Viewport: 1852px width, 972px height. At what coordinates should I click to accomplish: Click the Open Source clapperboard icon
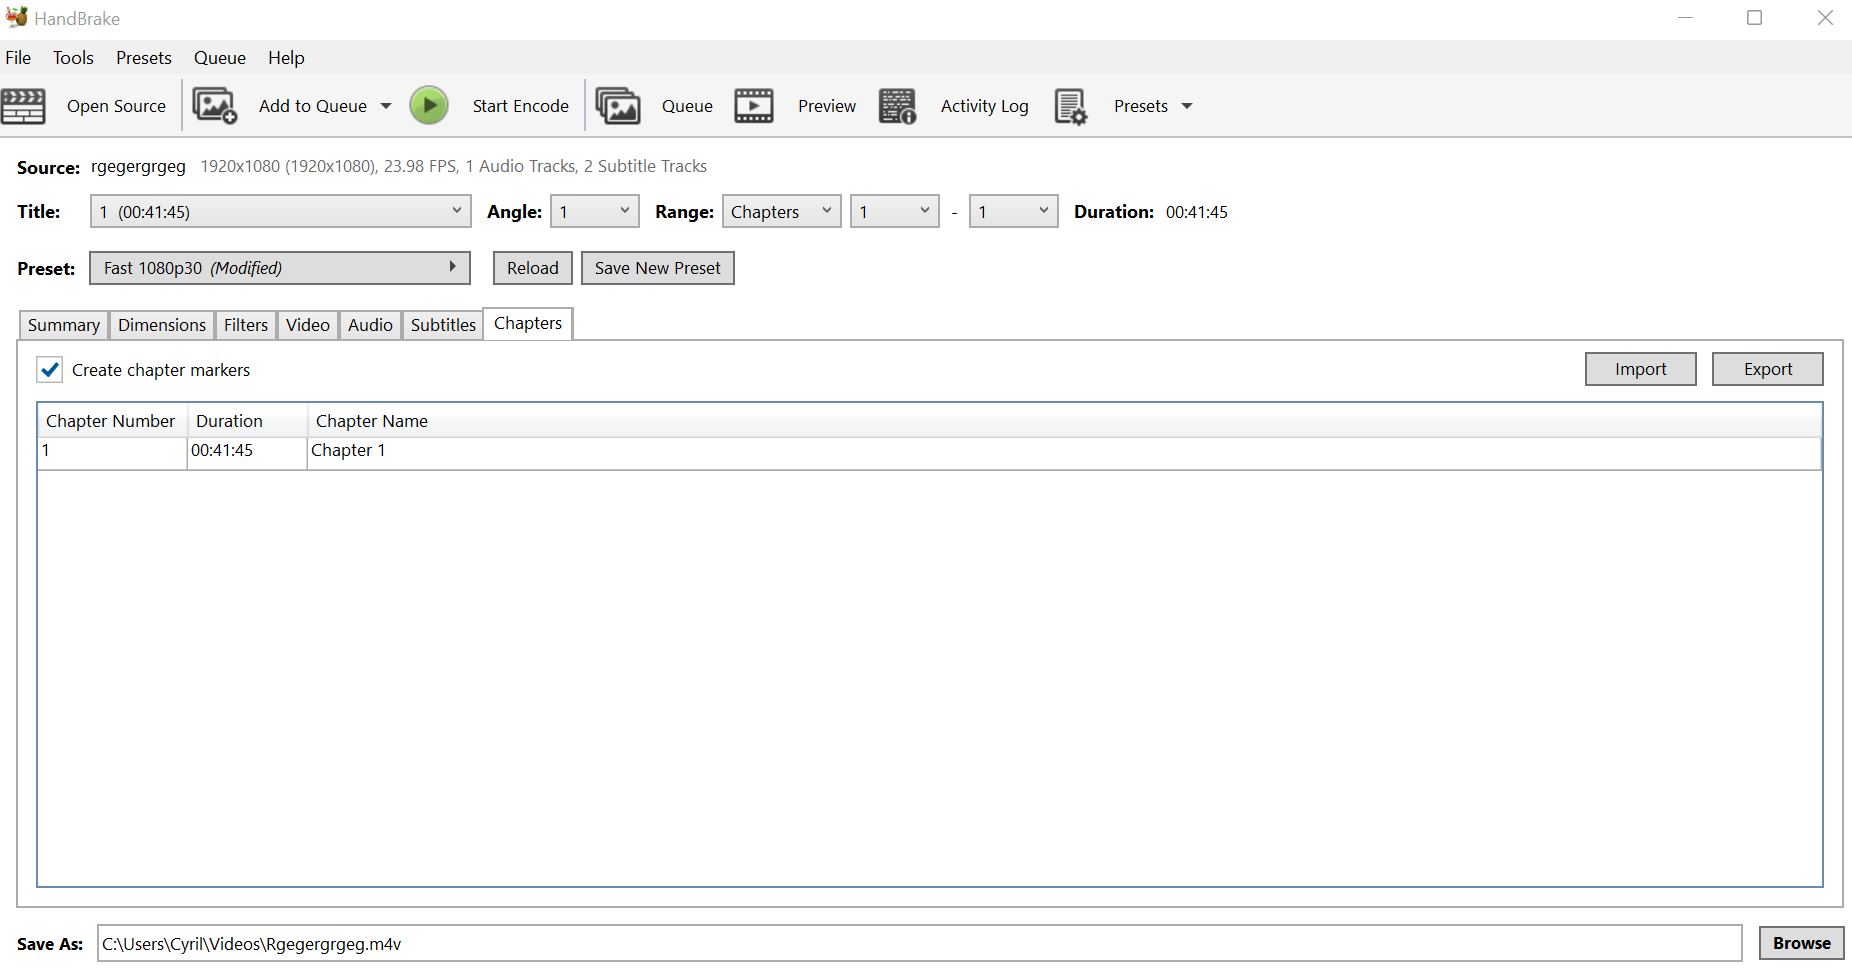click(x=23, y=106)
